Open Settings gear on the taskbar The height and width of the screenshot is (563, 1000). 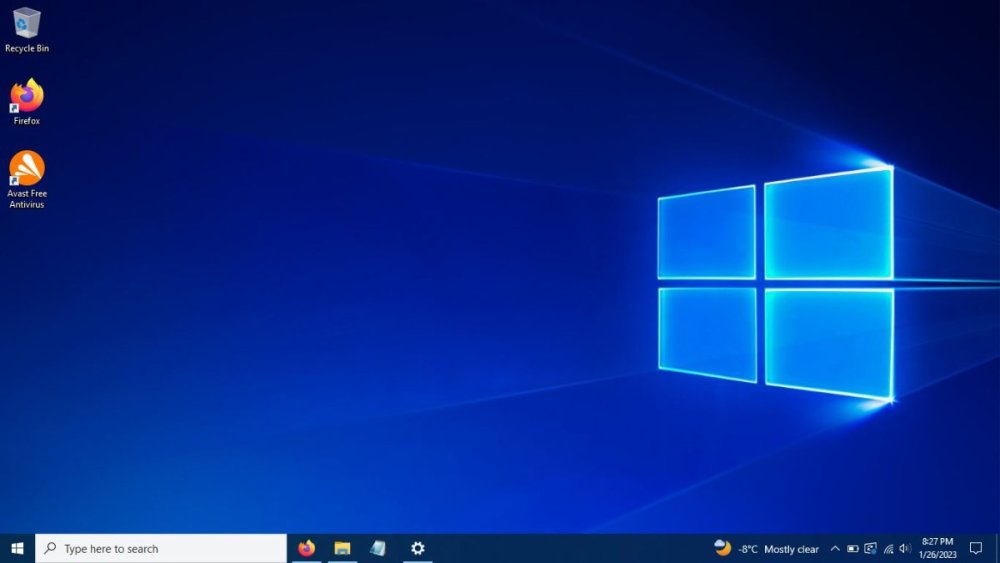tap(418, 548)
